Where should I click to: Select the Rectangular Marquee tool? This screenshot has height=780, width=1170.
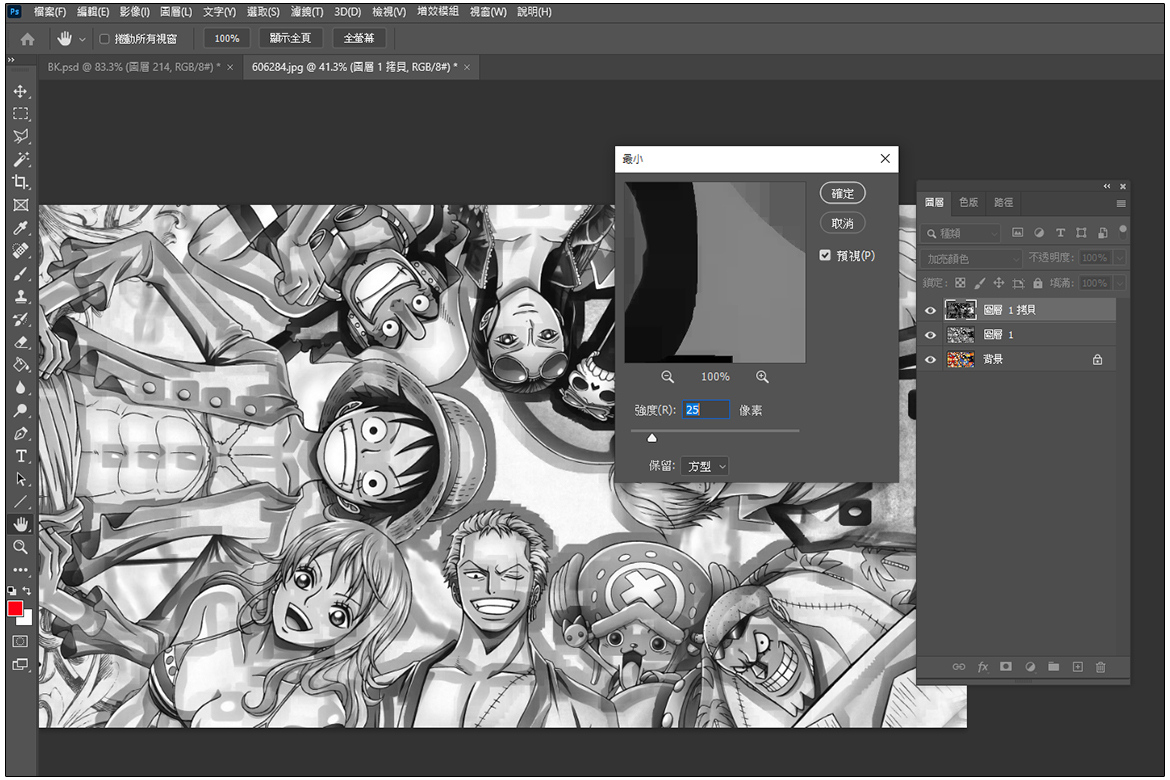tap(20, 113)
